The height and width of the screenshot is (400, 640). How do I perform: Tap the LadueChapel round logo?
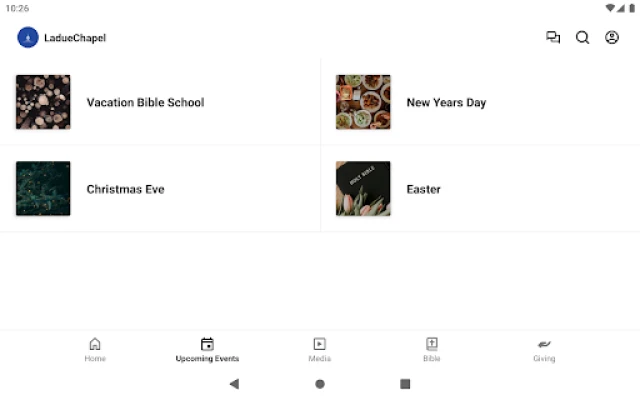coord(28,38)
